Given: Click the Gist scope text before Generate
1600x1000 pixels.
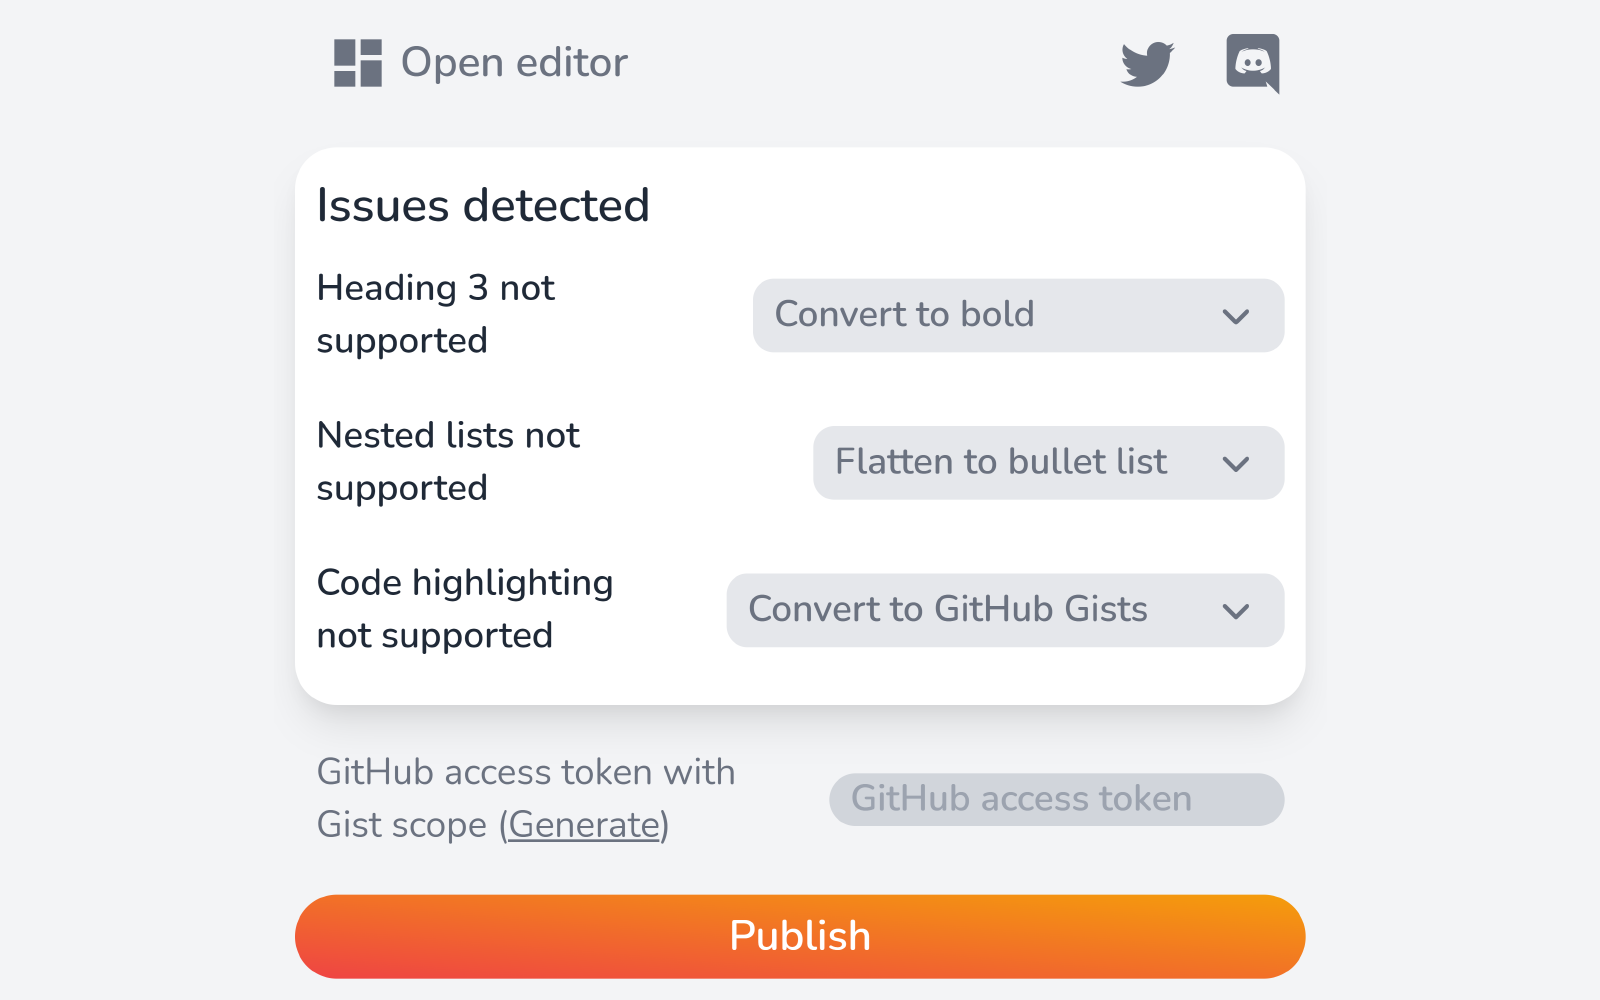Looking at the screenshot, I should pyautogui.click(x=401, y=825).
